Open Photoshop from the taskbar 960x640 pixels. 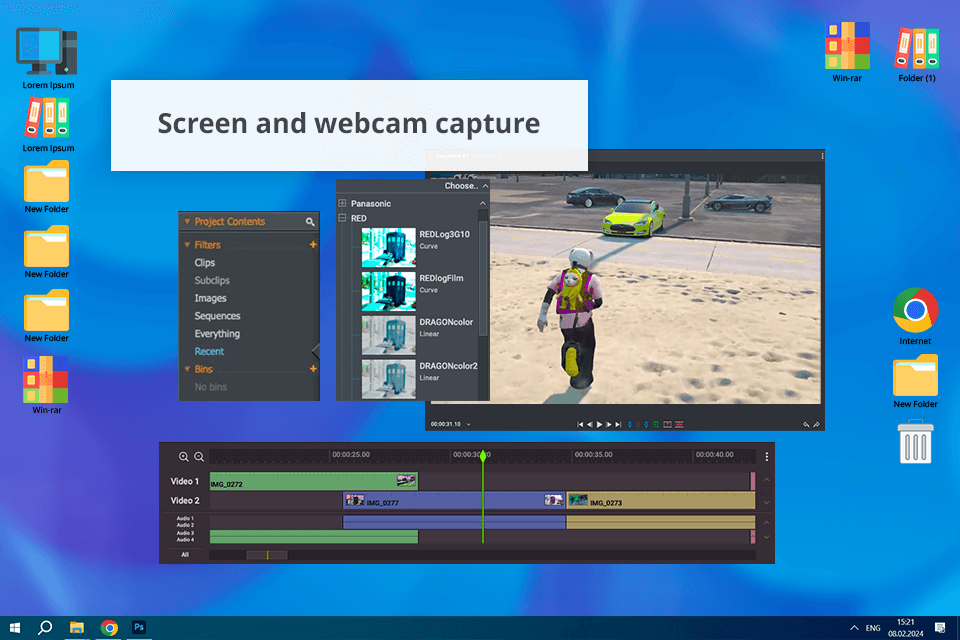point(139,627)
